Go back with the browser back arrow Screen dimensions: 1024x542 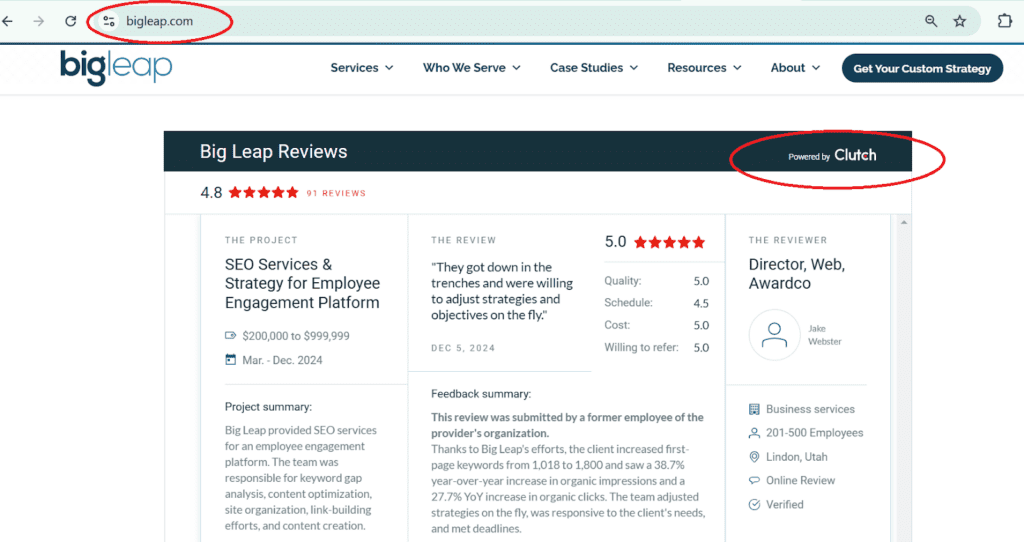[7, 22]
